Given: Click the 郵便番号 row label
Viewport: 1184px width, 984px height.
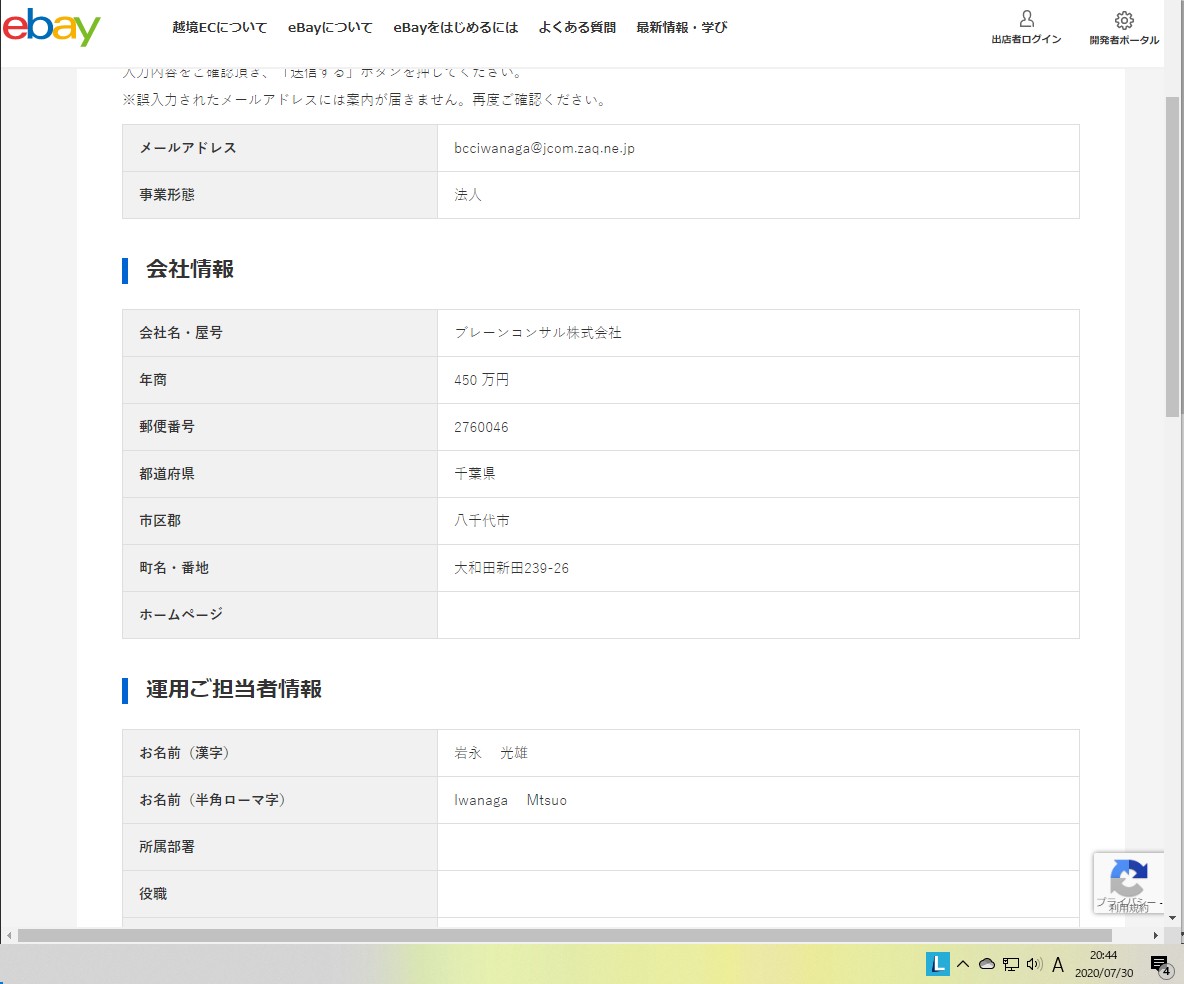Looking at the screenshot, I should point(167,427).
